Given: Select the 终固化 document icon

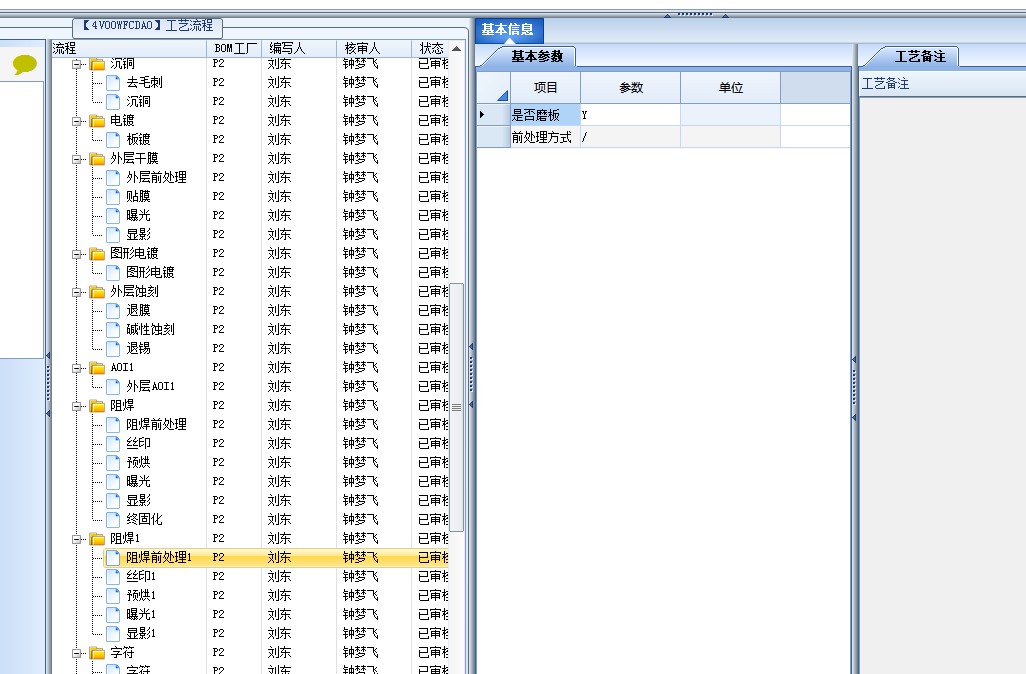Looking at the screenshot, I should 113,519.
